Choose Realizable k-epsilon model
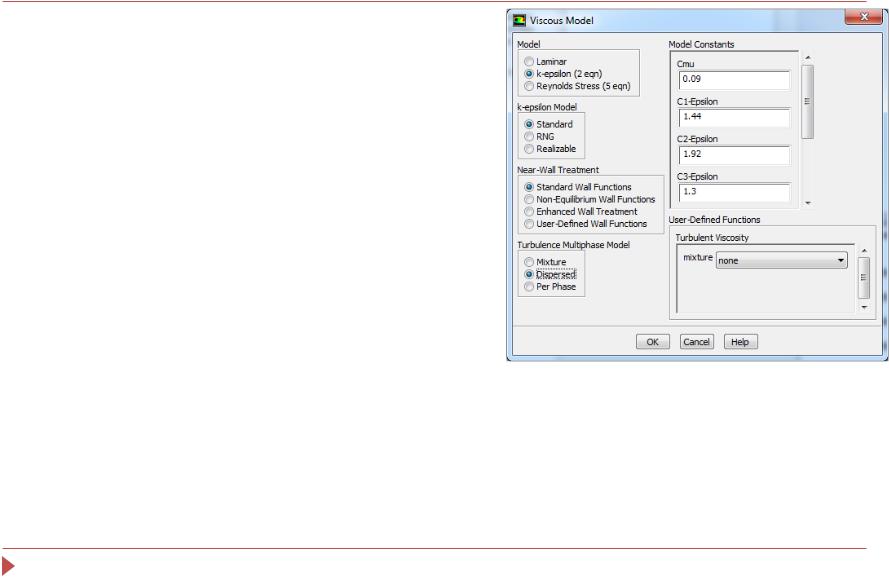 click(x=529, y=149)
